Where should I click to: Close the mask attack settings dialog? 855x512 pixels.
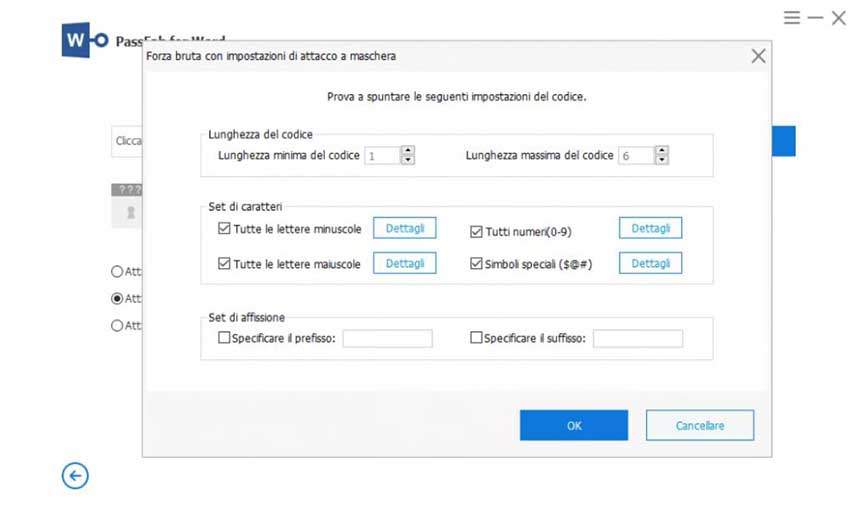point(758,56)
